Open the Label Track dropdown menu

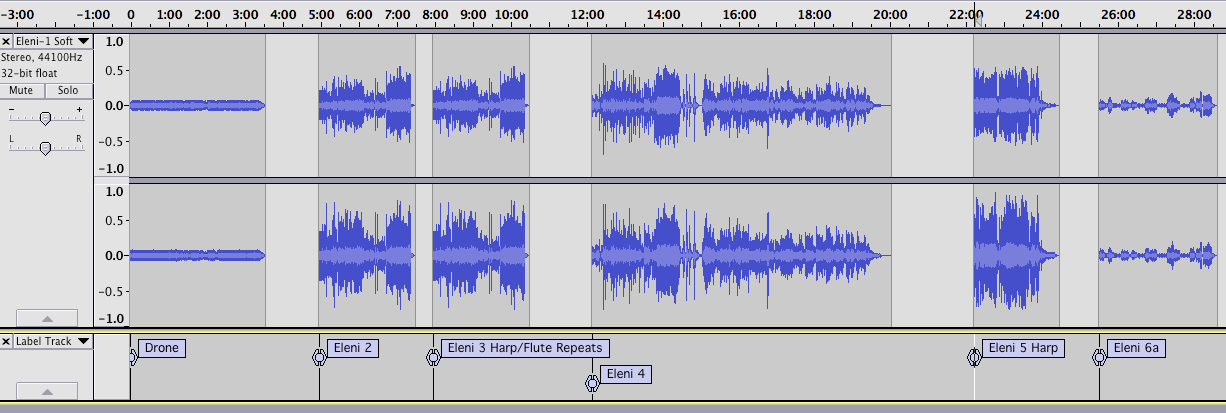(53, 341)
